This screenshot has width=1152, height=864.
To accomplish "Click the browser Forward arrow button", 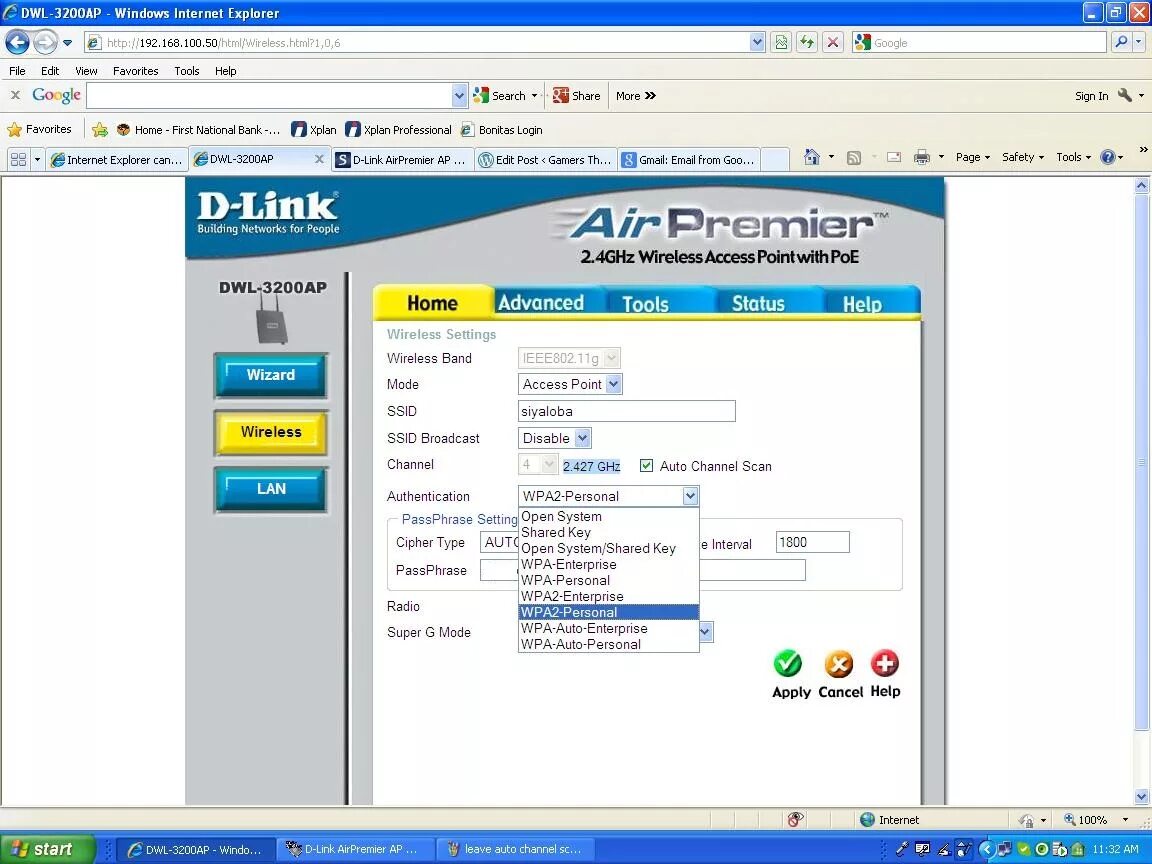I will [x=45, y=43].
